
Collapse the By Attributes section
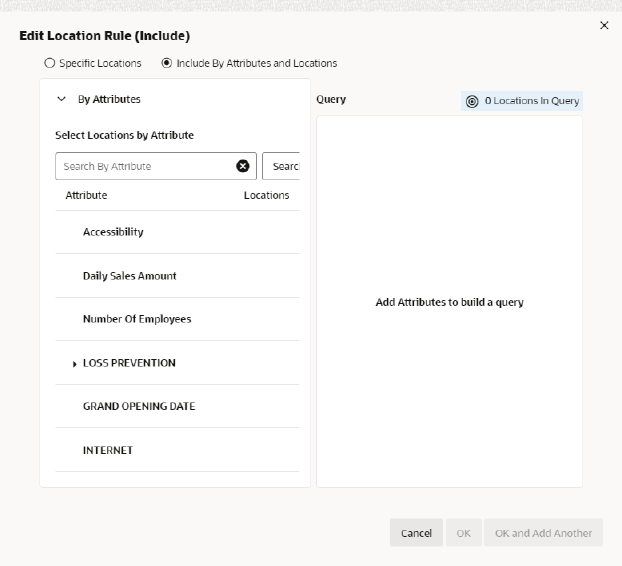[61, 99]
